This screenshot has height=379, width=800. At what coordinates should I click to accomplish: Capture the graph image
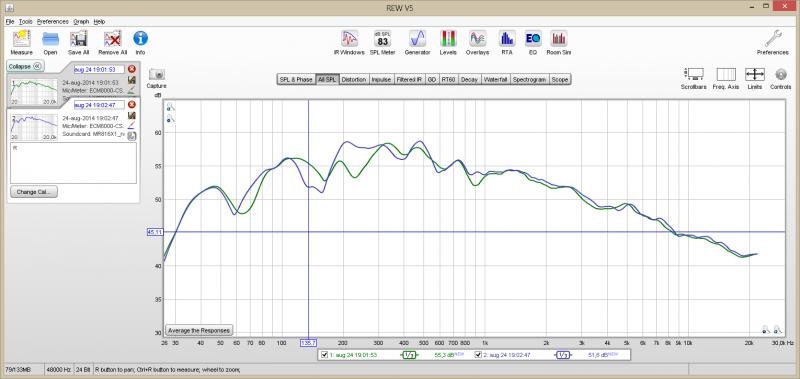[156, 74]
